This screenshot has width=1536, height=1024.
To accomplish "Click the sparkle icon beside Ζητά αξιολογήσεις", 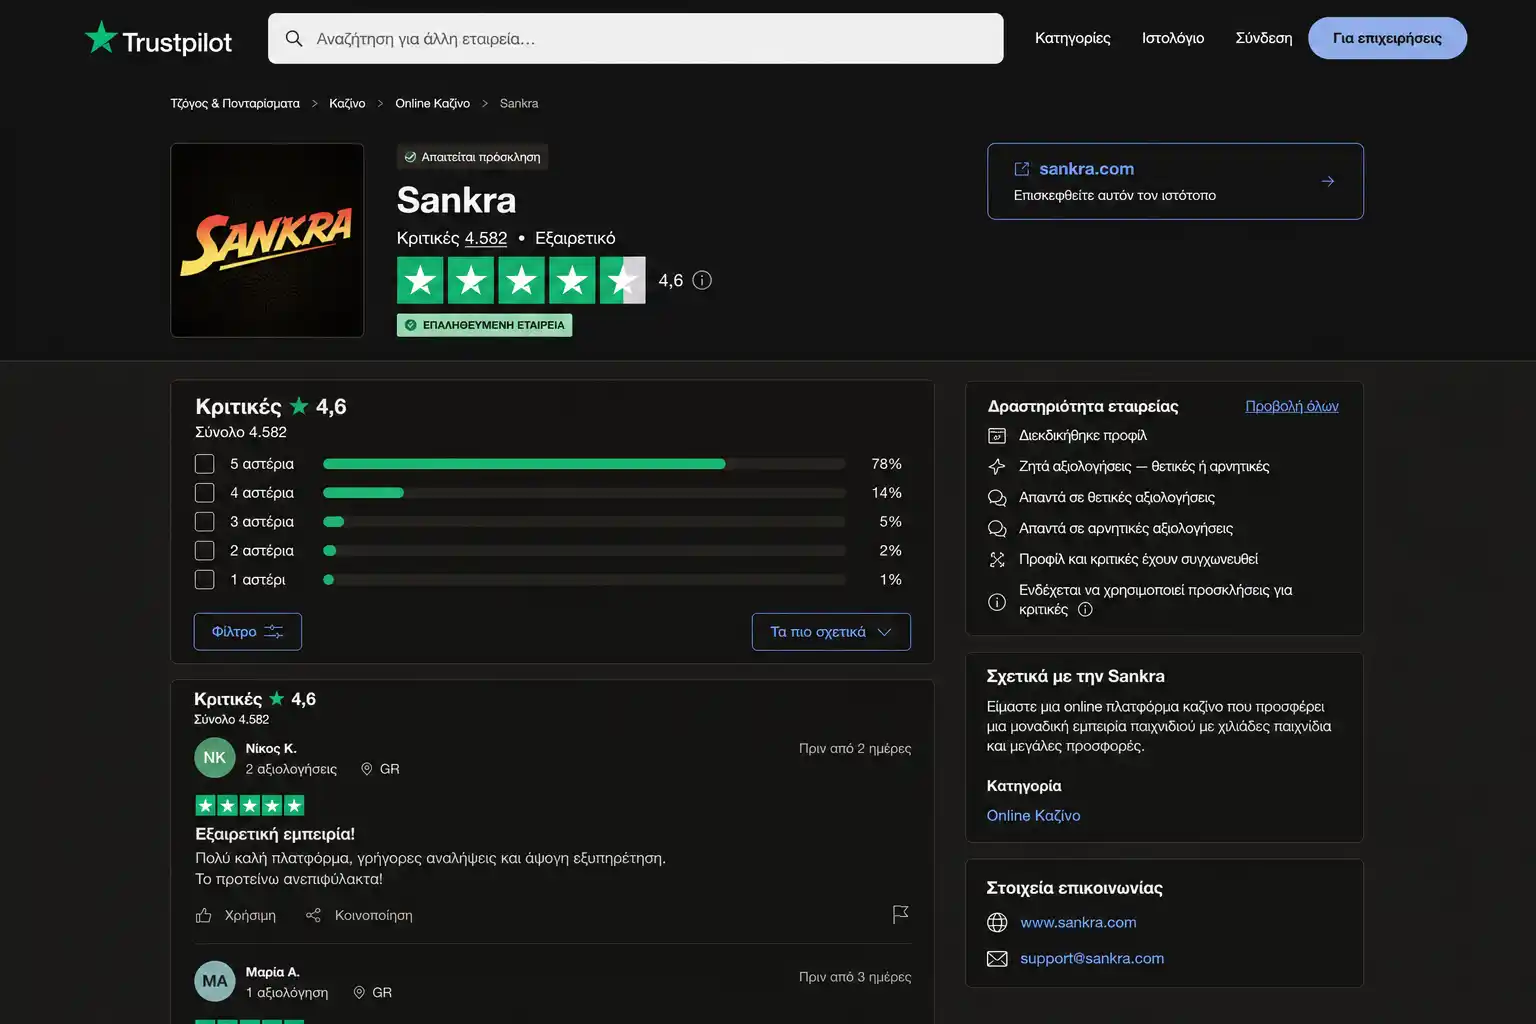I will coord(997,467).
